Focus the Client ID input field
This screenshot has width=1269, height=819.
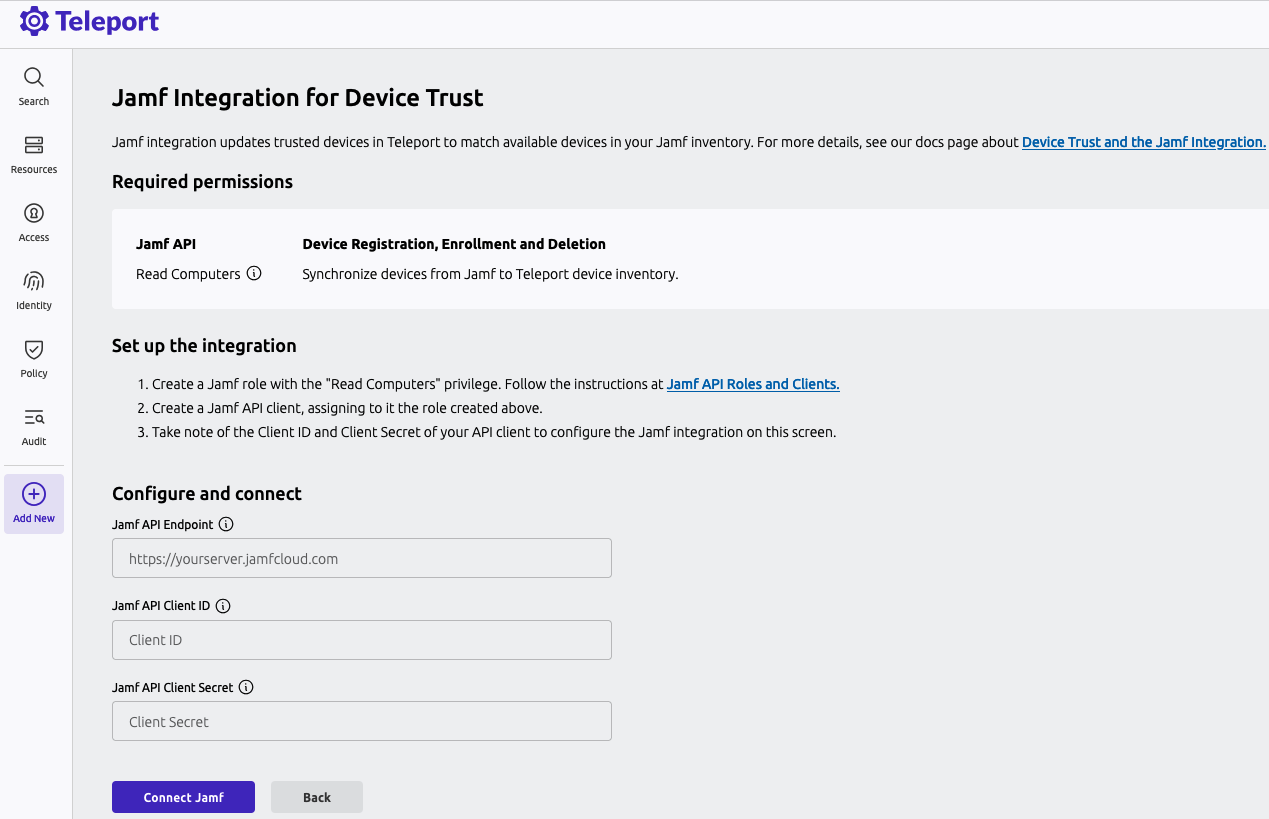pos(361,640)
